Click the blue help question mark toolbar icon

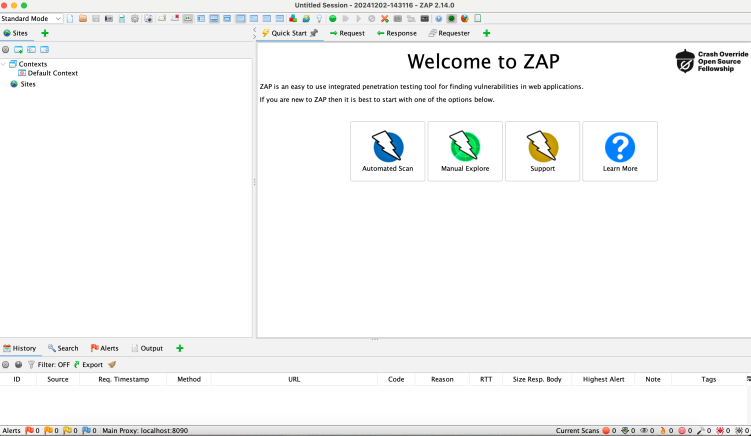pyautogui.click(x=438, y=19)
